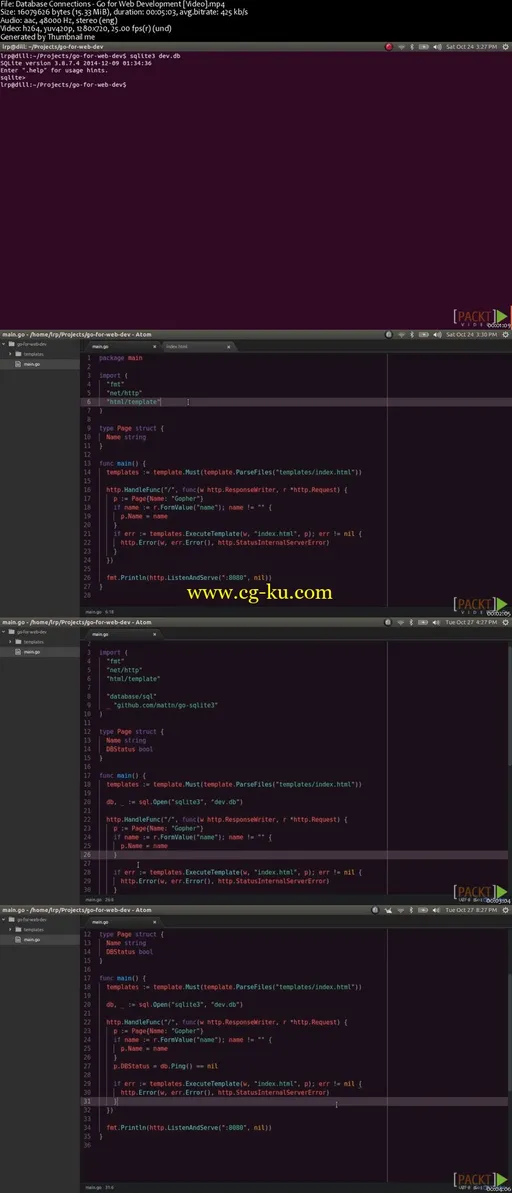This screenshot has width=512, height=1193.
Task: Open the system gear menu beside 3:27 PM clock
Action: coord(506,46)
